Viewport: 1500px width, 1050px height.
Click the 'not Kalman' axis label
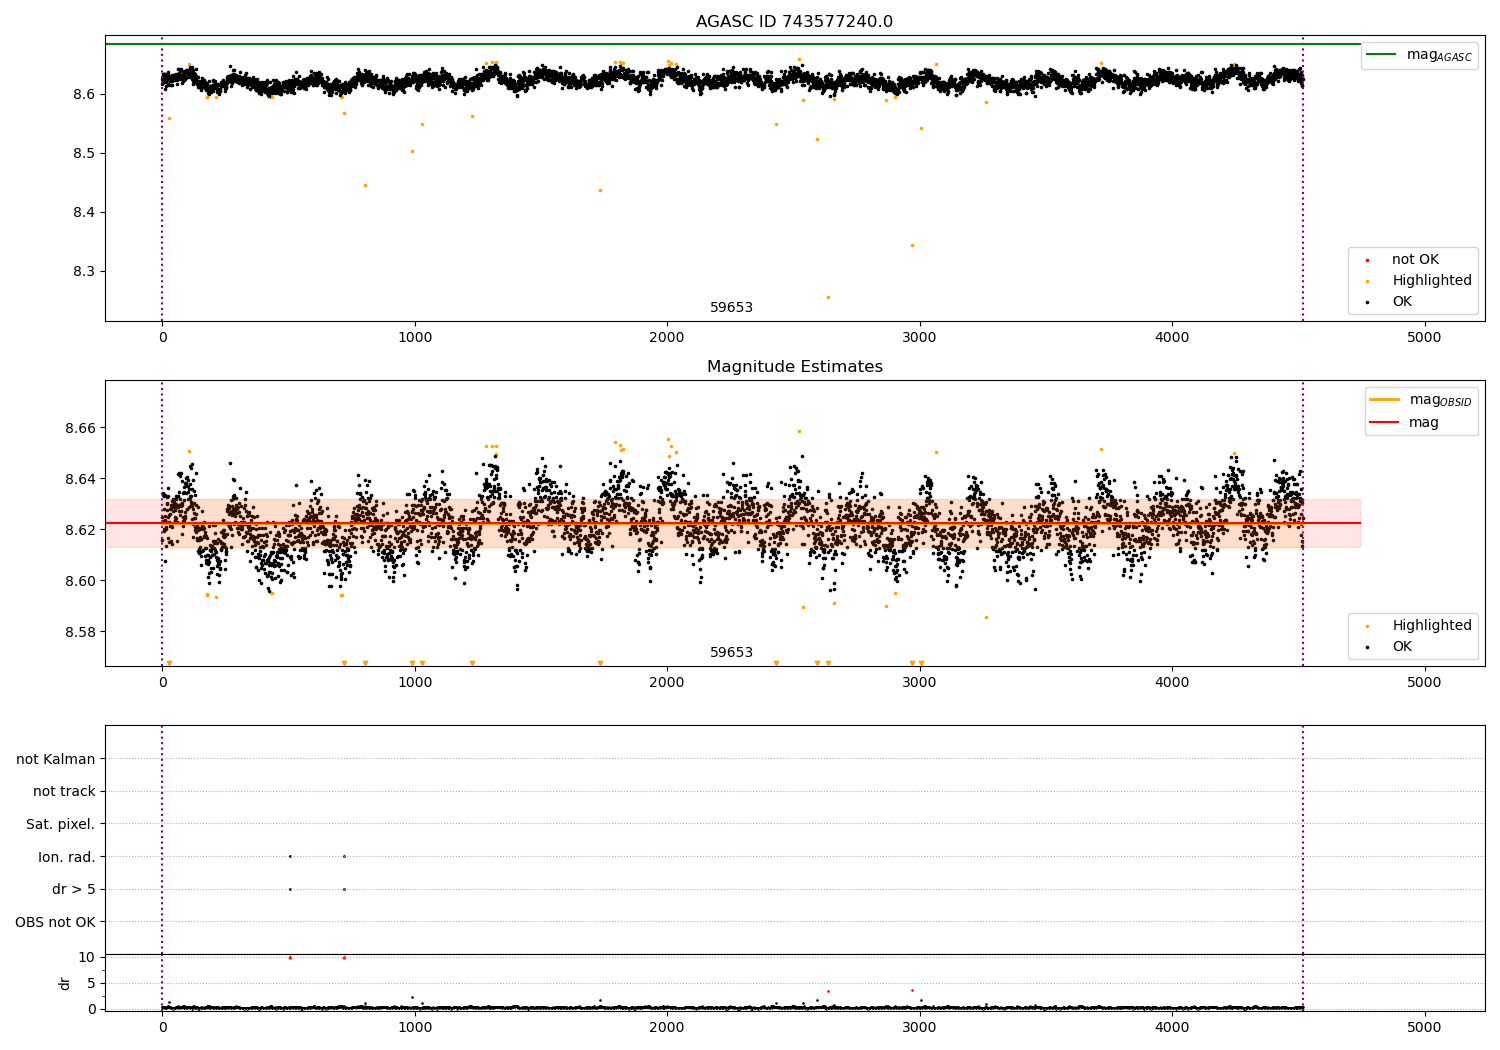pyautogui.click(x=56, y=759)
